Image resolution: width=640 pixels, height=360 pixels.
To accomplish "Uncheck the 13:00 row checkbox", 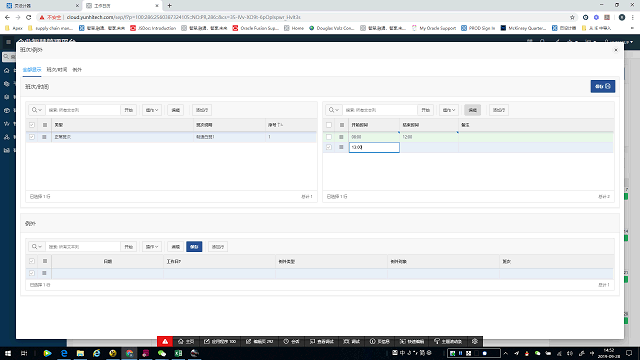I will (x=329, y=147).
